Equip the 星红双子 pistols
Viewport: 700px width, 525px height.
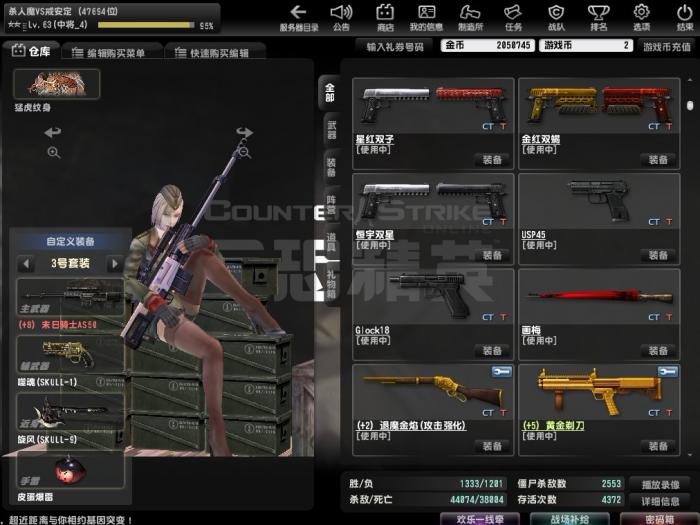[x=492, y=159]
